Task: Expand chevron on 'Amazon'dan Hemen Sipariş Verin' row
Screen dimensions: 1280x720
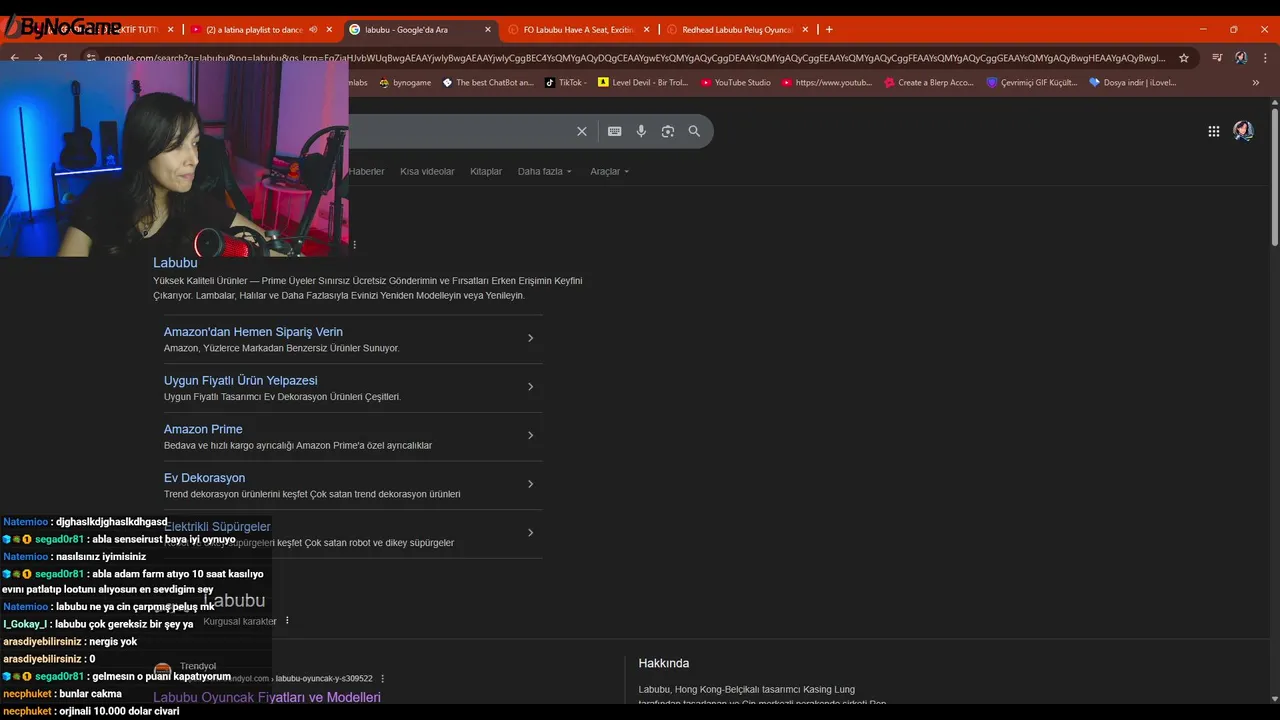Action: (x=530, y=338)
